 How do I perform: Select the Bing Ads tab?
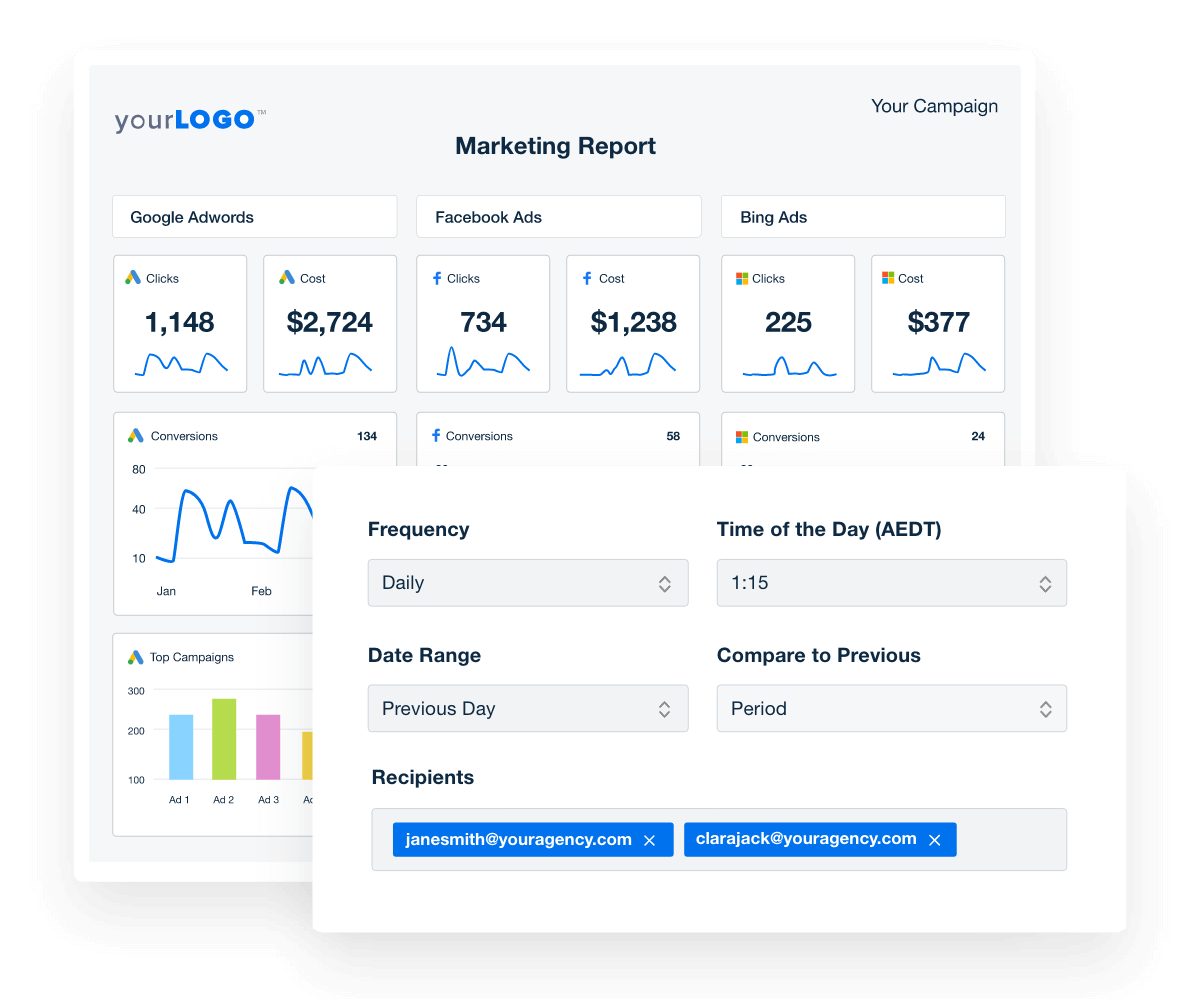click(862, 216)
